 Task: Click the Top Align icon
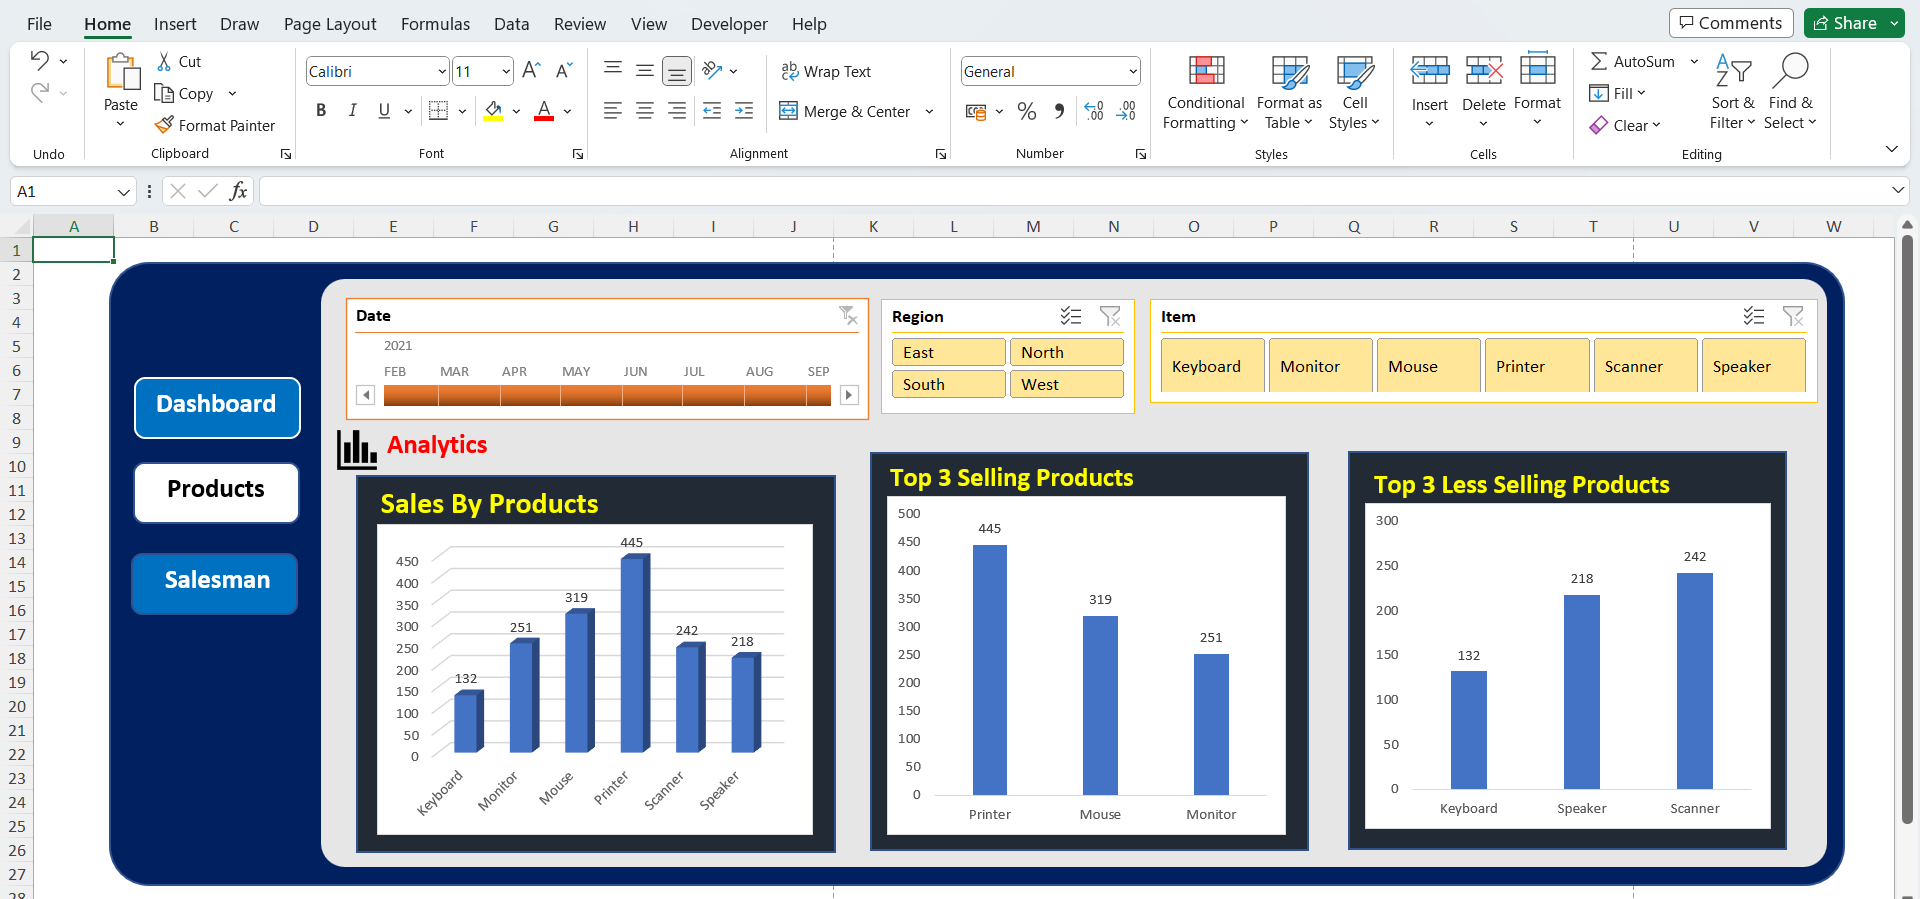coord(613,70)
